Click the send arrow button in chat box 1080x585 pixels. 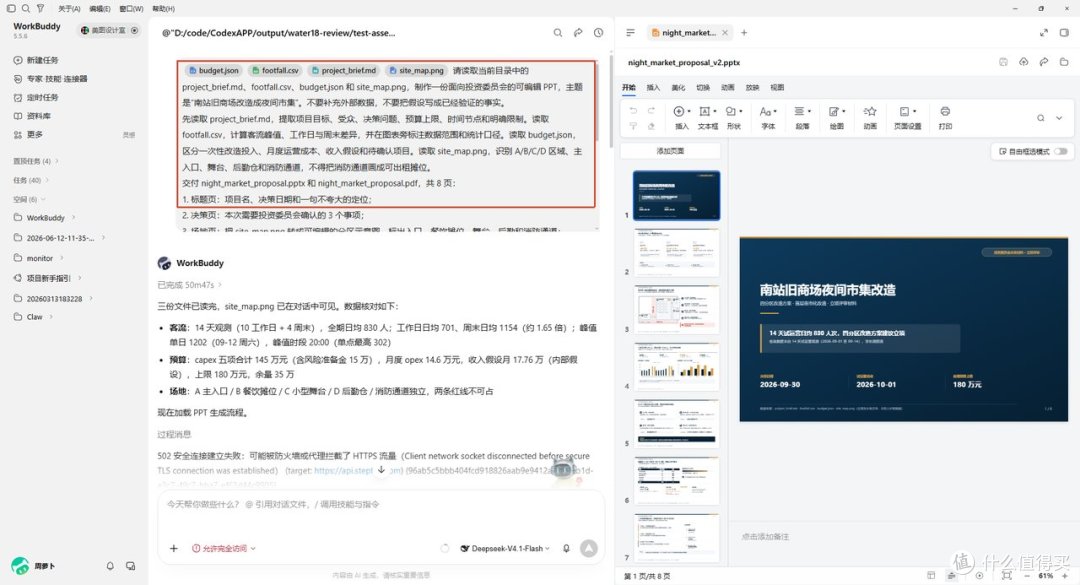point(589,548)
